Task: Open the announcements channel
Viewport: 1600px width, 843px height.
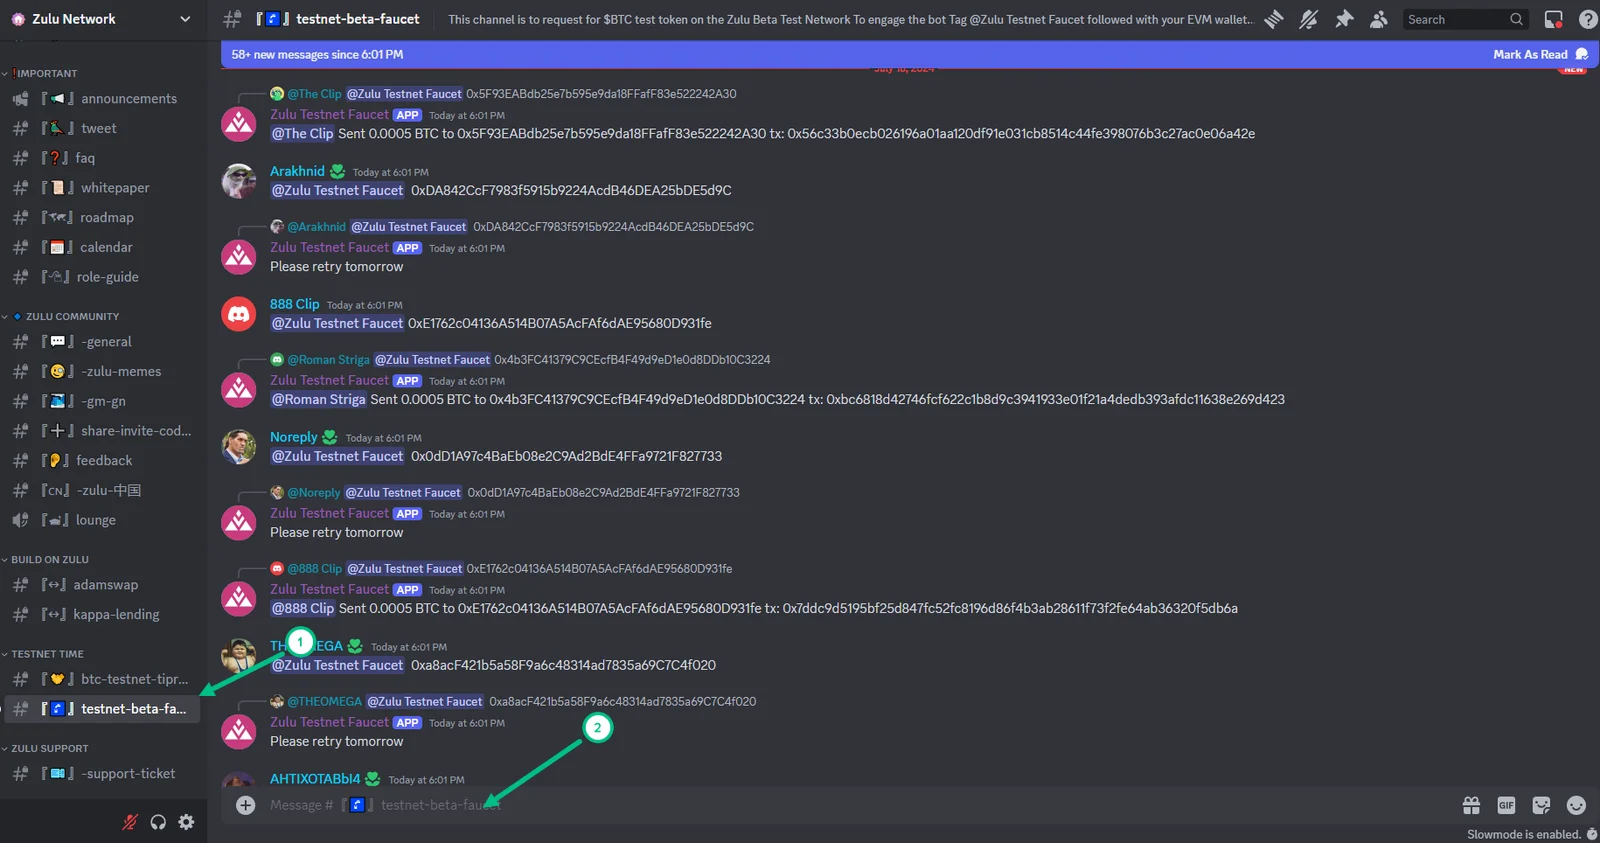Action: (x=104, y=98)
